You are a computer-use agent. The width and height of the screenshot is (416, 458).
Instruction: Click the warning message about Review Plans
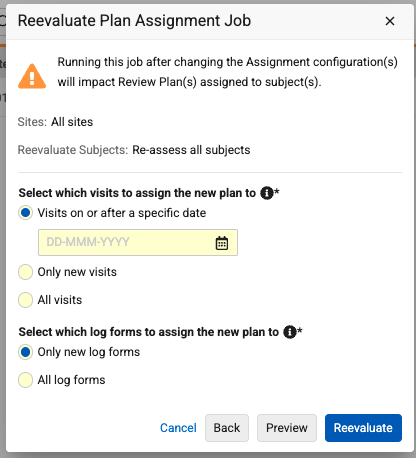point(227,72)
